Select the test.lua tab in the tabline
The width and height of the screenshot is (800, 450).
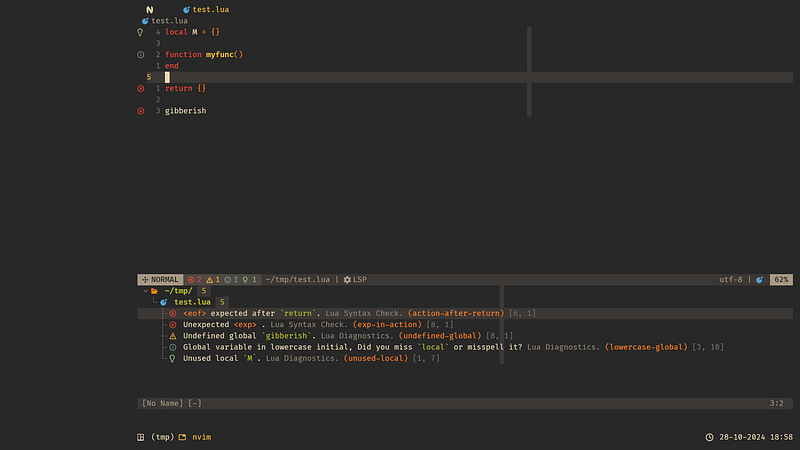click(x=206, y=10)
